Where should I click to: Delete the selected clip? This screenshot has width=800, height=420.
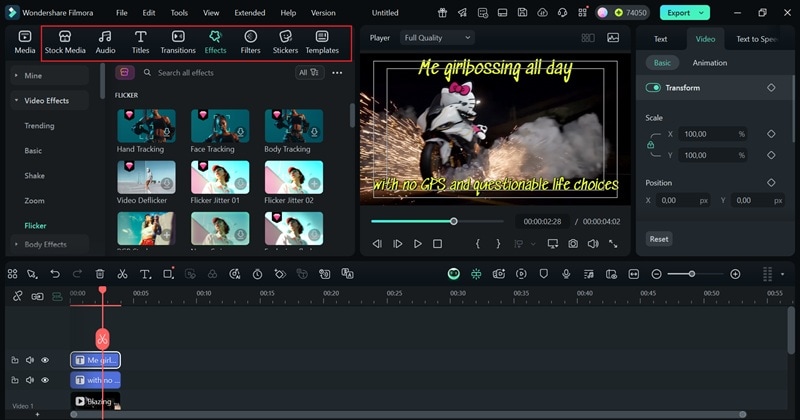click(x=100, y=274)
